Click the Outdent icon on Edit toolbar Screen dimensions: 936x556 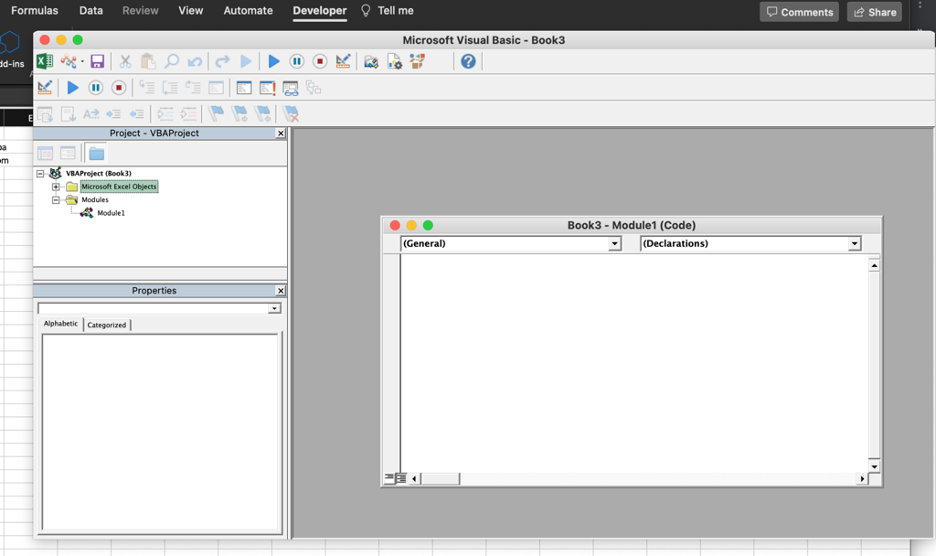(137, 113)
